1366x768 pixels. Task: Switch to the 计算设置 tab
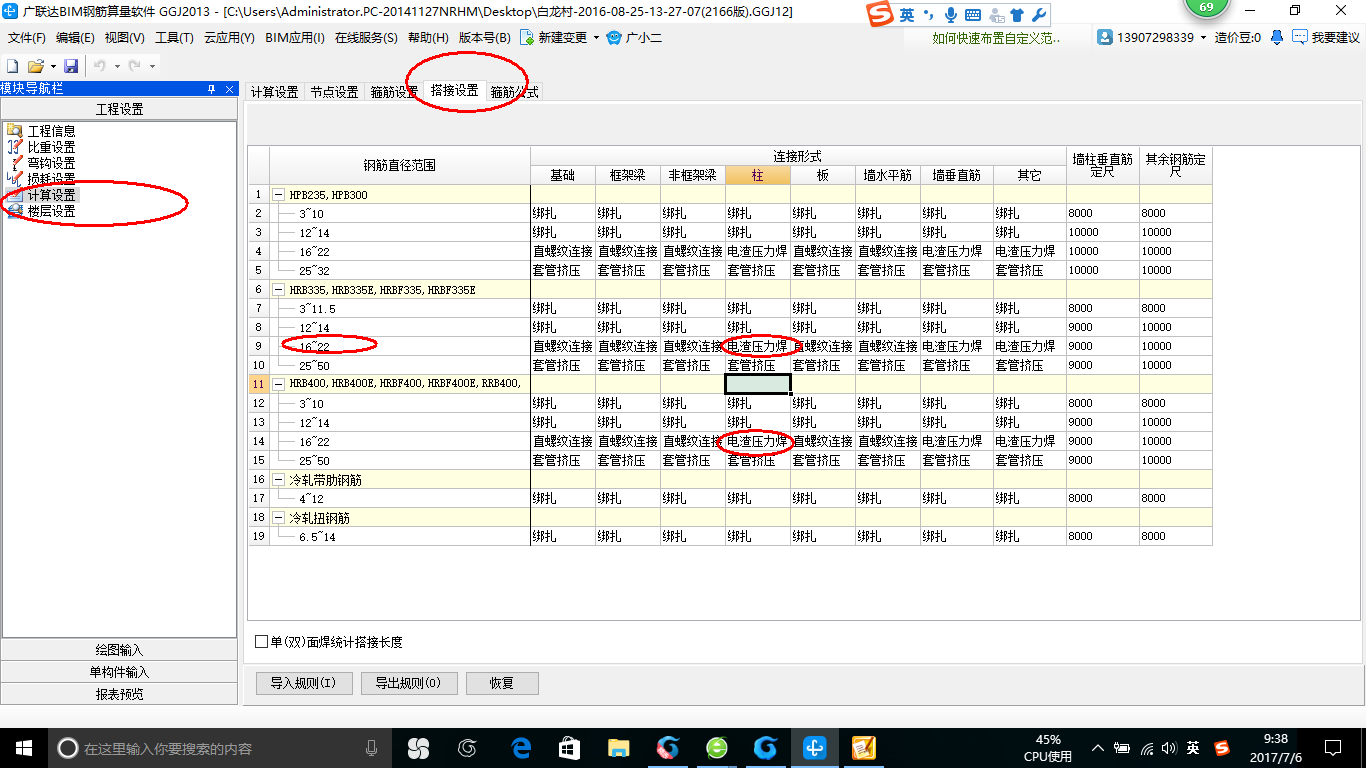[x=274, y=92]
